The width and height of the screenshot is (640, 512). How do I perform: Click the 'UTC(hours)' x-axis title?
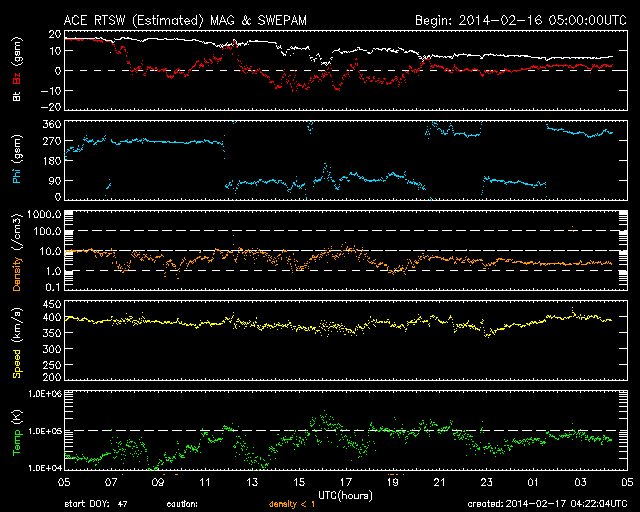coord(345,495)
